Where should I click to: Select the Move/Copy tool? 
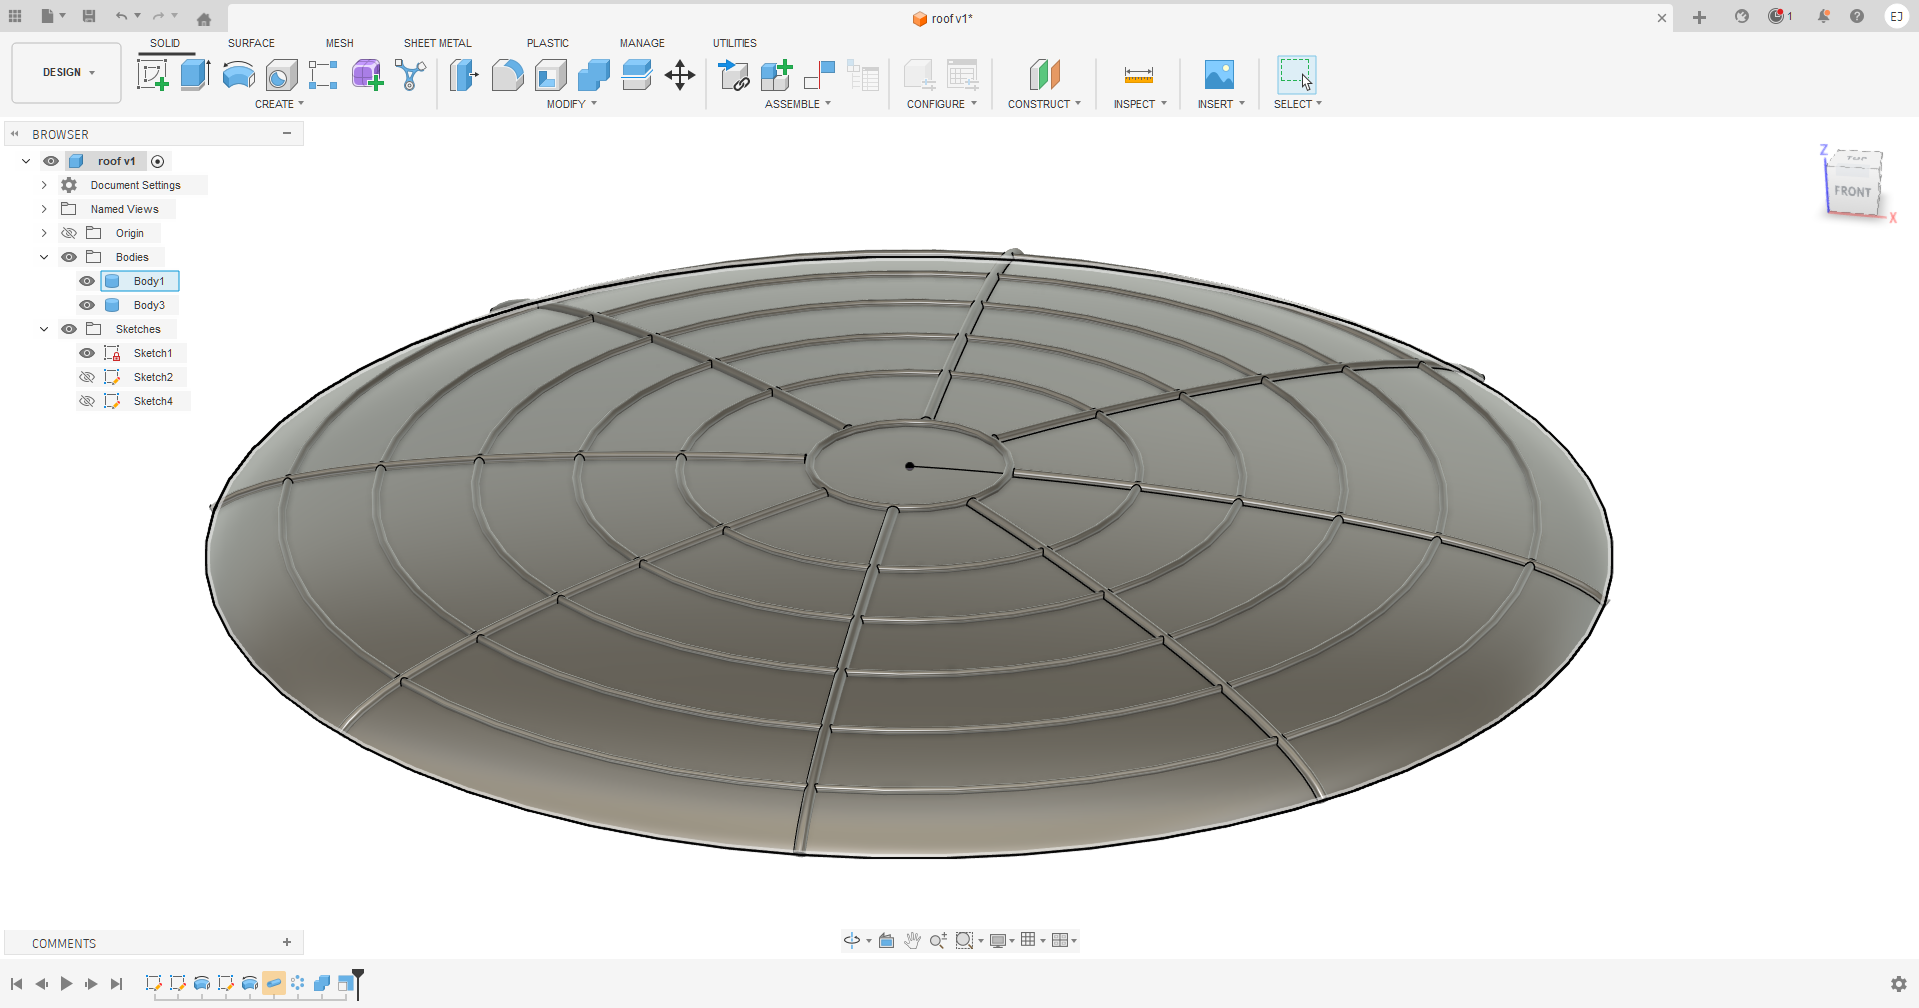point(680,75)
